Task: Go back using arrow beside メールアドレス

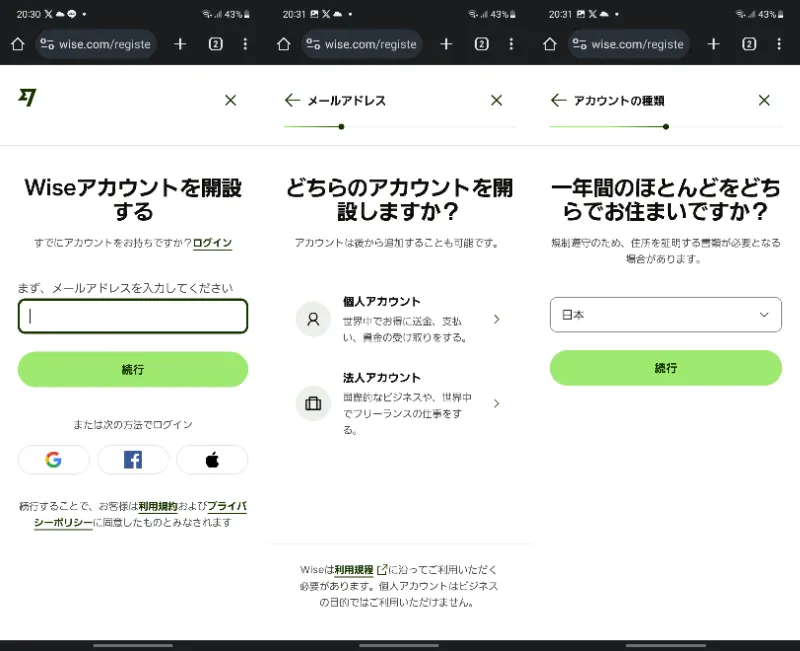Action: pyautogui.click(x=292, y=101)
